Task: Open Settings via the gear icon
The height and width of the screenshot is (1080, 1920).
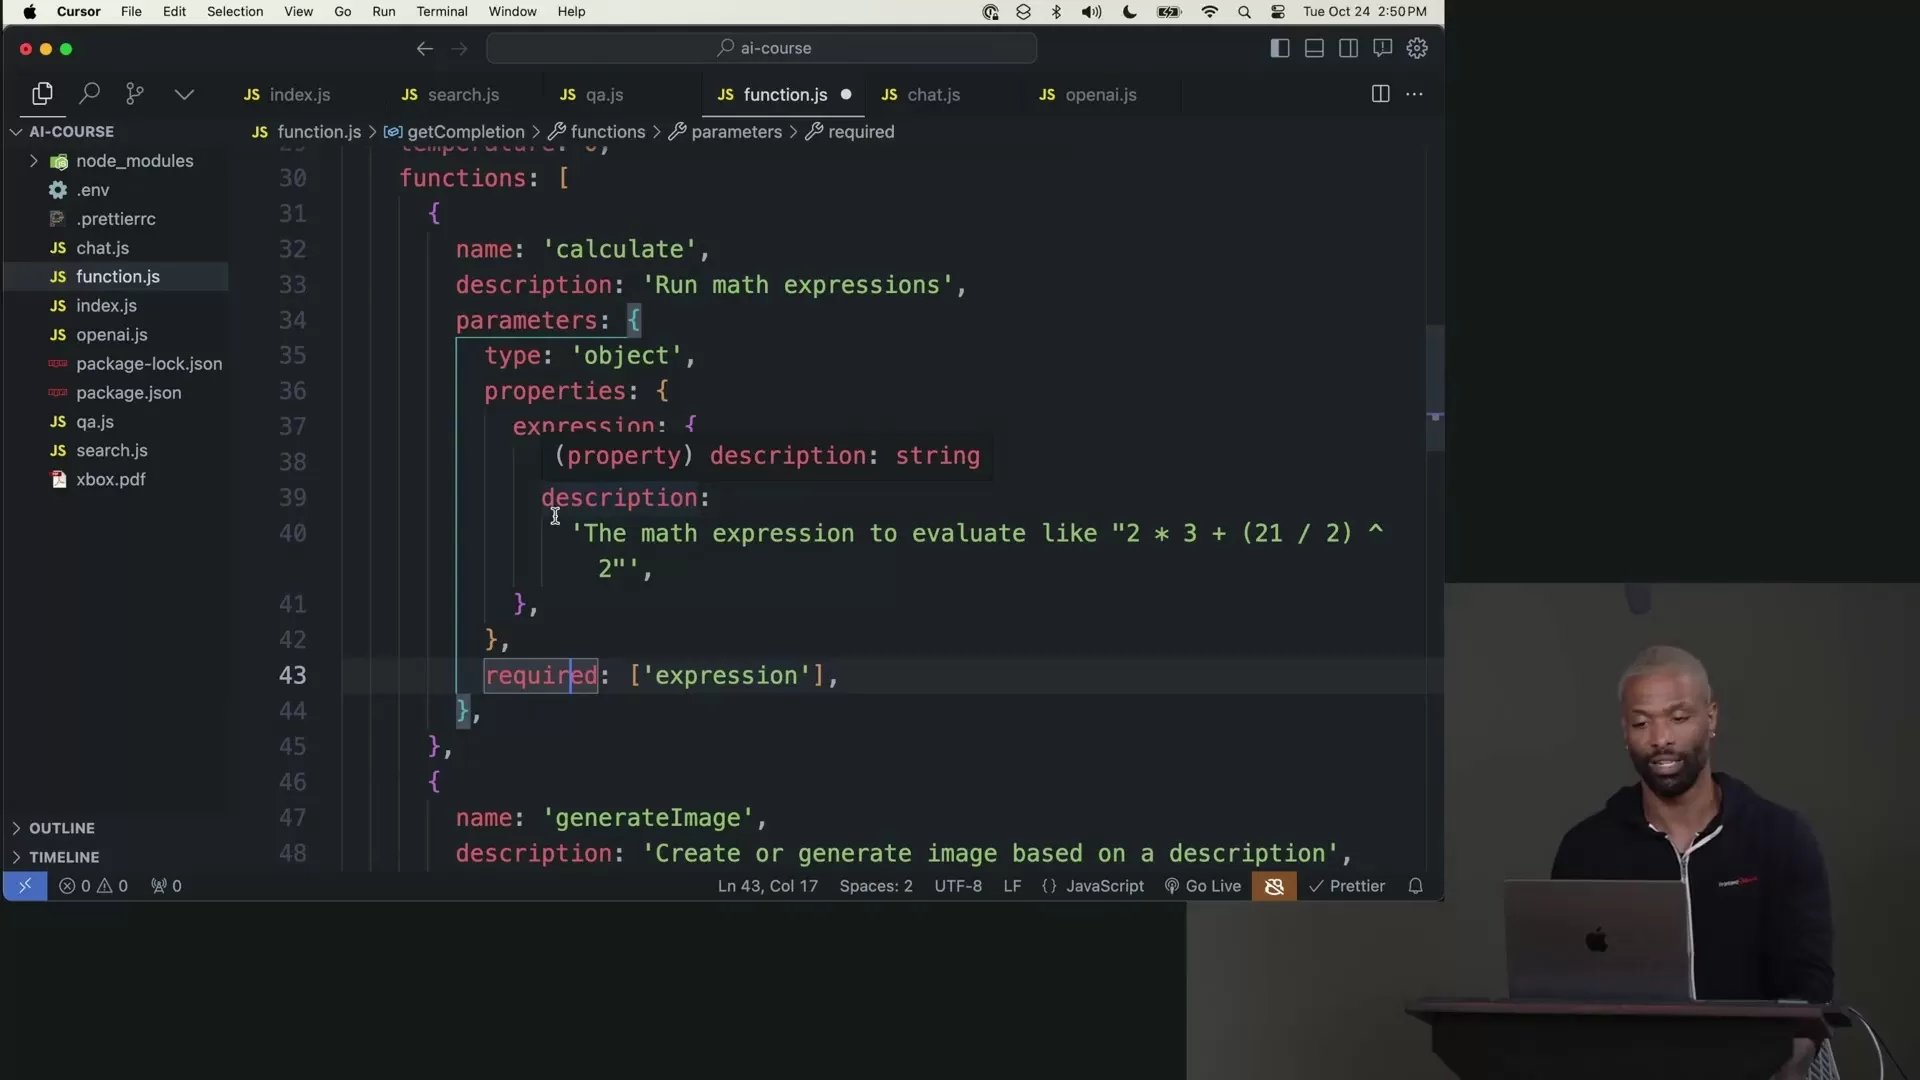Action: tap(1417, 48)
